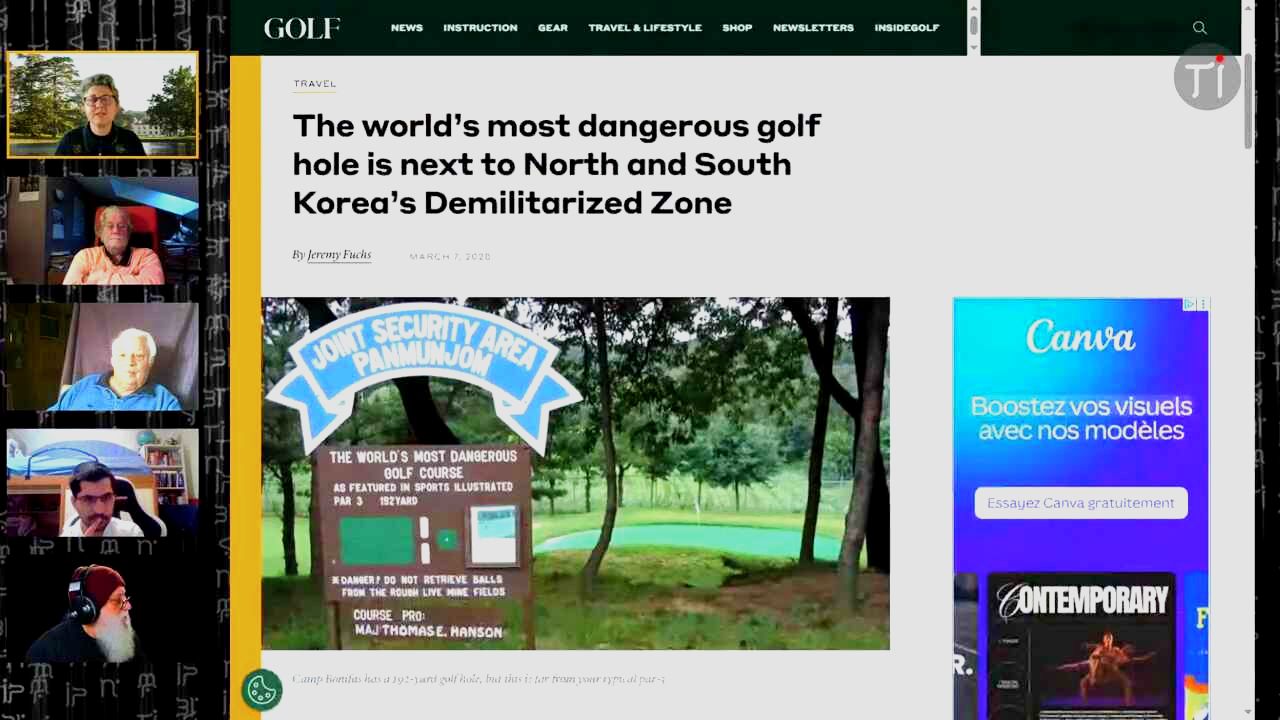The height and width of the screenshot is (720, 1280).
Task: Select the highlighted top participant video thumbnail
Action: 102,105
